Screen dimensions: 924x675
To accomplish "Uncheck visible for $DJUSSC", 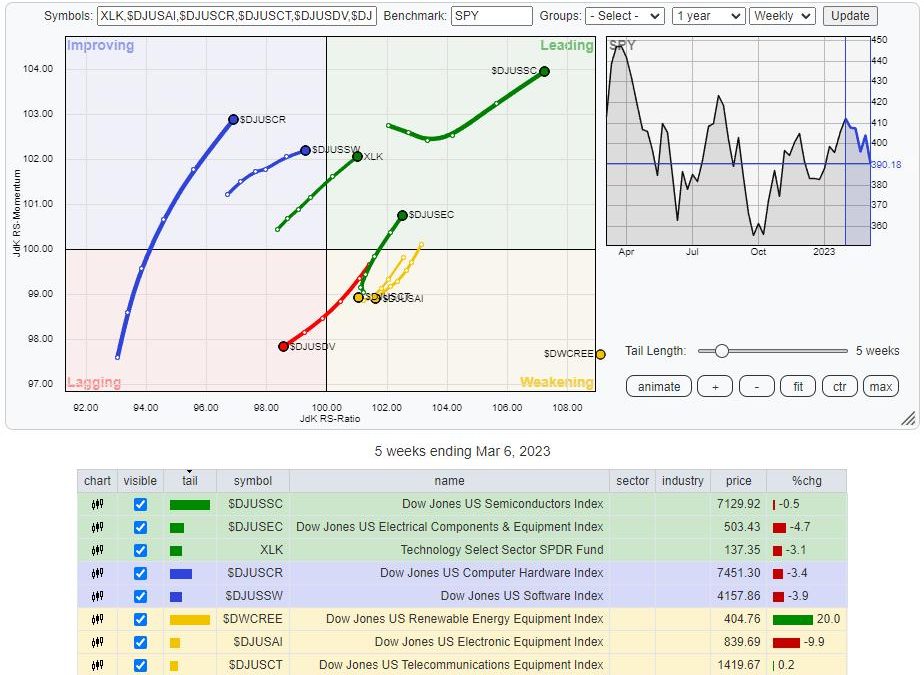I will tap(140, 504).
